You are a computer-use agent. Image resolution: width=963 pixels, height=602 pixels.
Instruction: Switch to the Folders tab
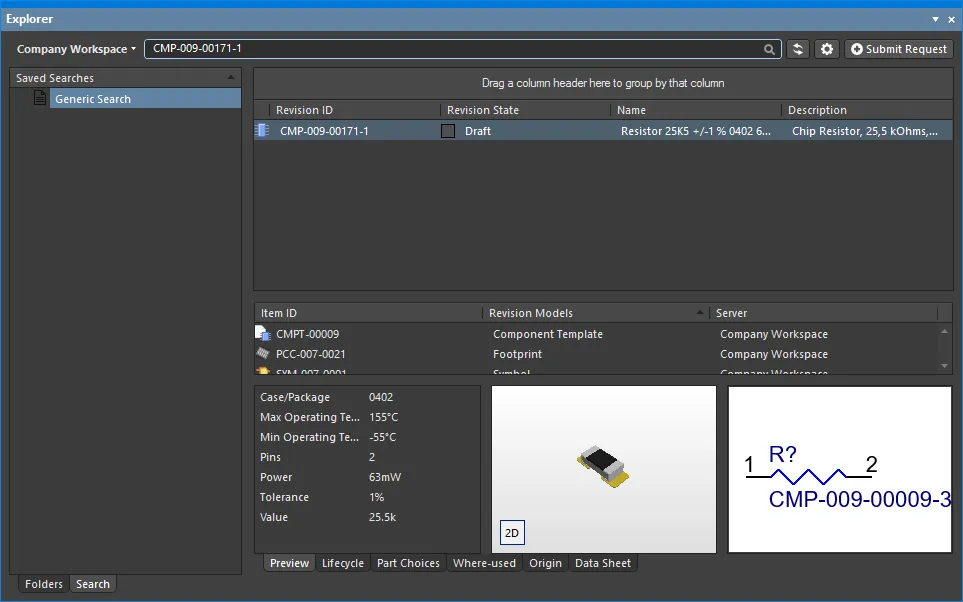click(x=44, y=584)
